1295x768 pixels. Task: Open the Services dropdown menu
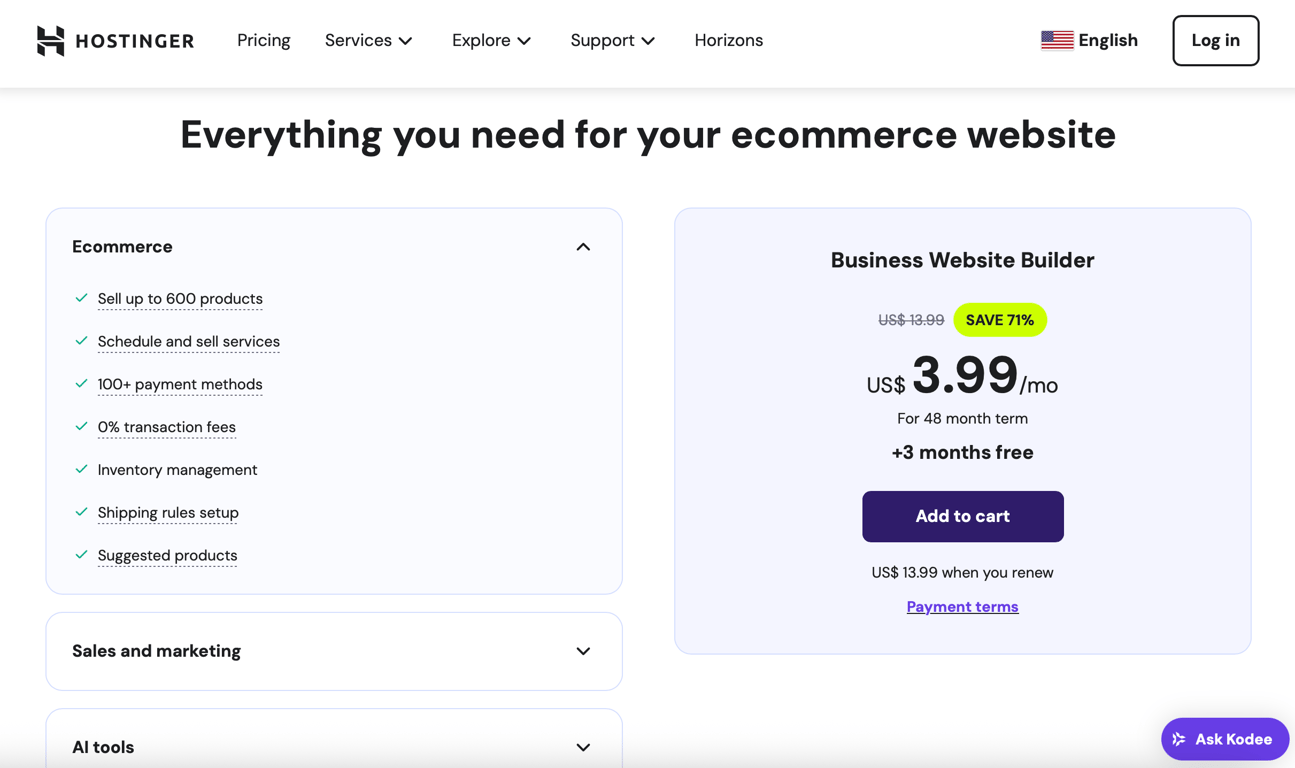368,40
